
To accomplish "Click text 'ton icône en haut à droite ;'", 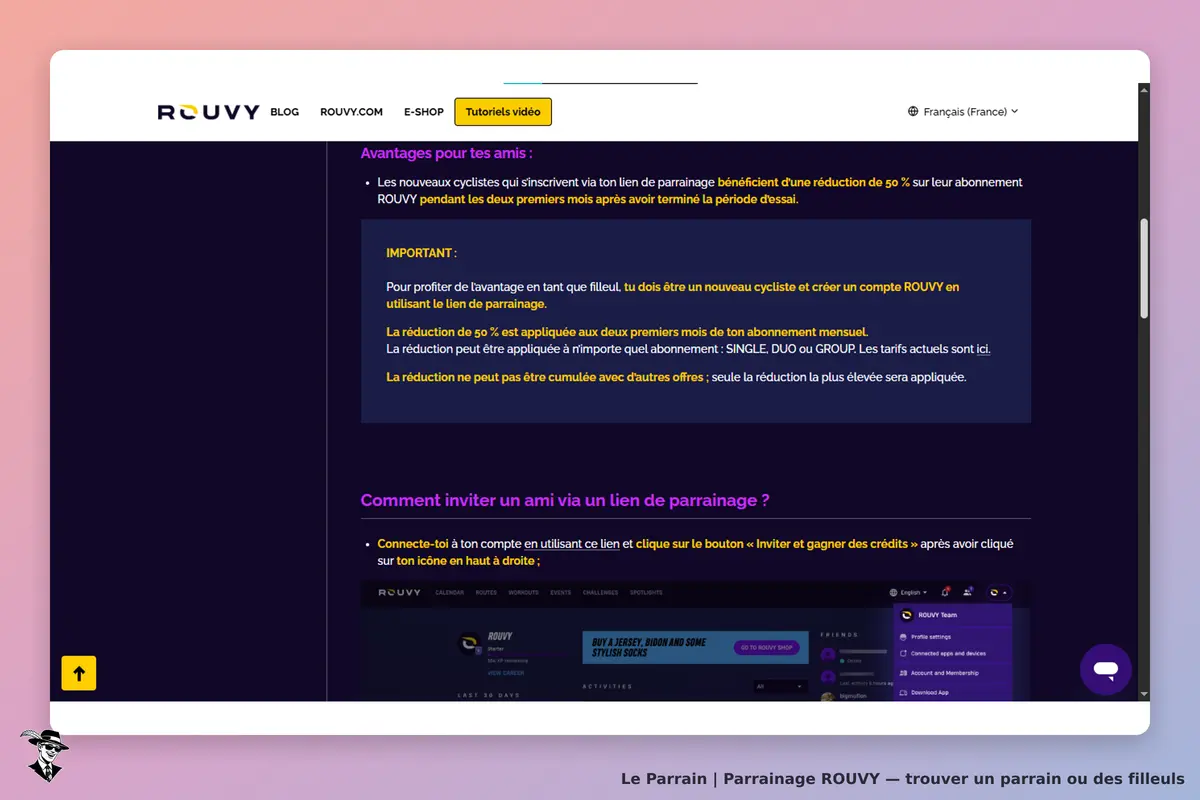I will tap(468, 561).
